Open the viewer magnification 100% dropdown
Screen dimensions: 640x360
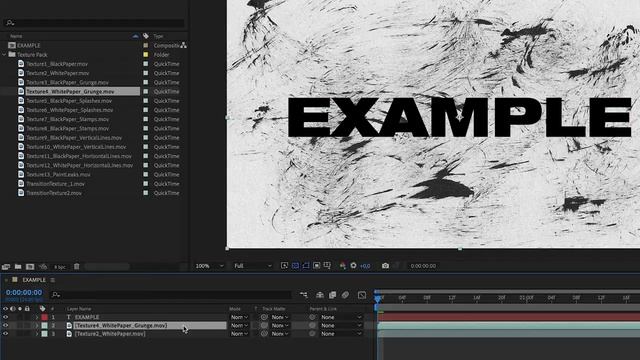pos(209,266)
